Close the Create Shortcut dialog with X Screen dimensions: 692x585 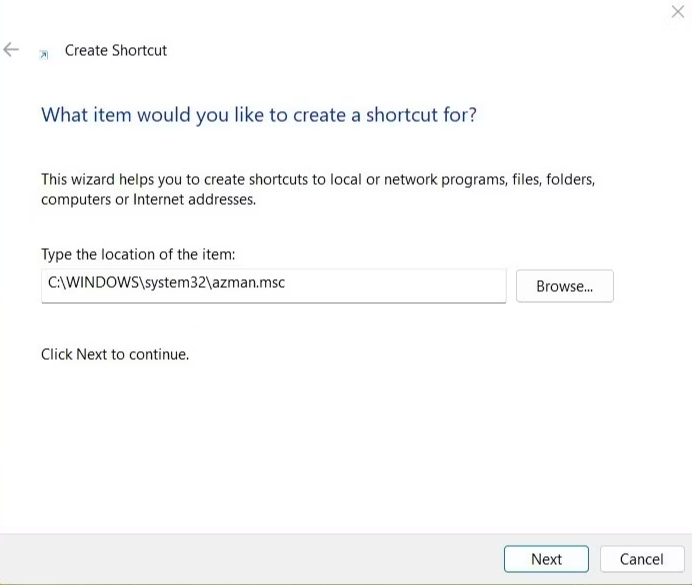[677, 11]
